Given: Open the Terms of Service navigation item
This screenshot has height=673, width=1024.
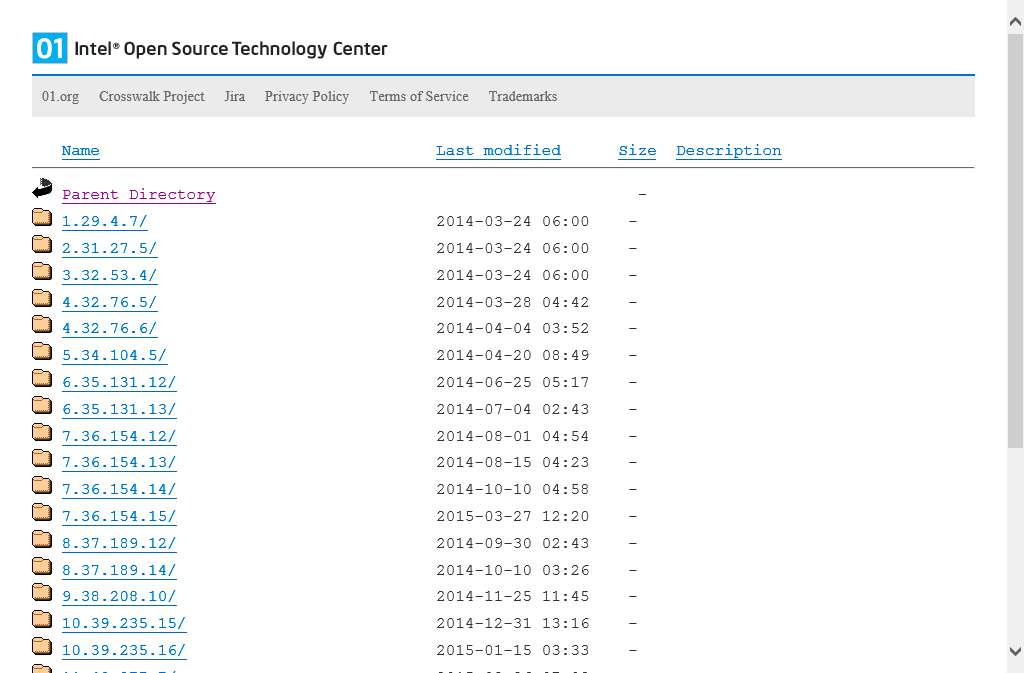Looking at the screenshot, I should coord(419,97).
